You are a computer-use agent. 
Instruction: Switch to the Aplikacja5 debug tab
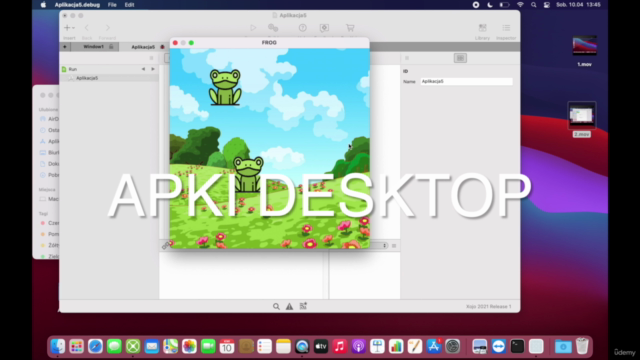point(143,47)
